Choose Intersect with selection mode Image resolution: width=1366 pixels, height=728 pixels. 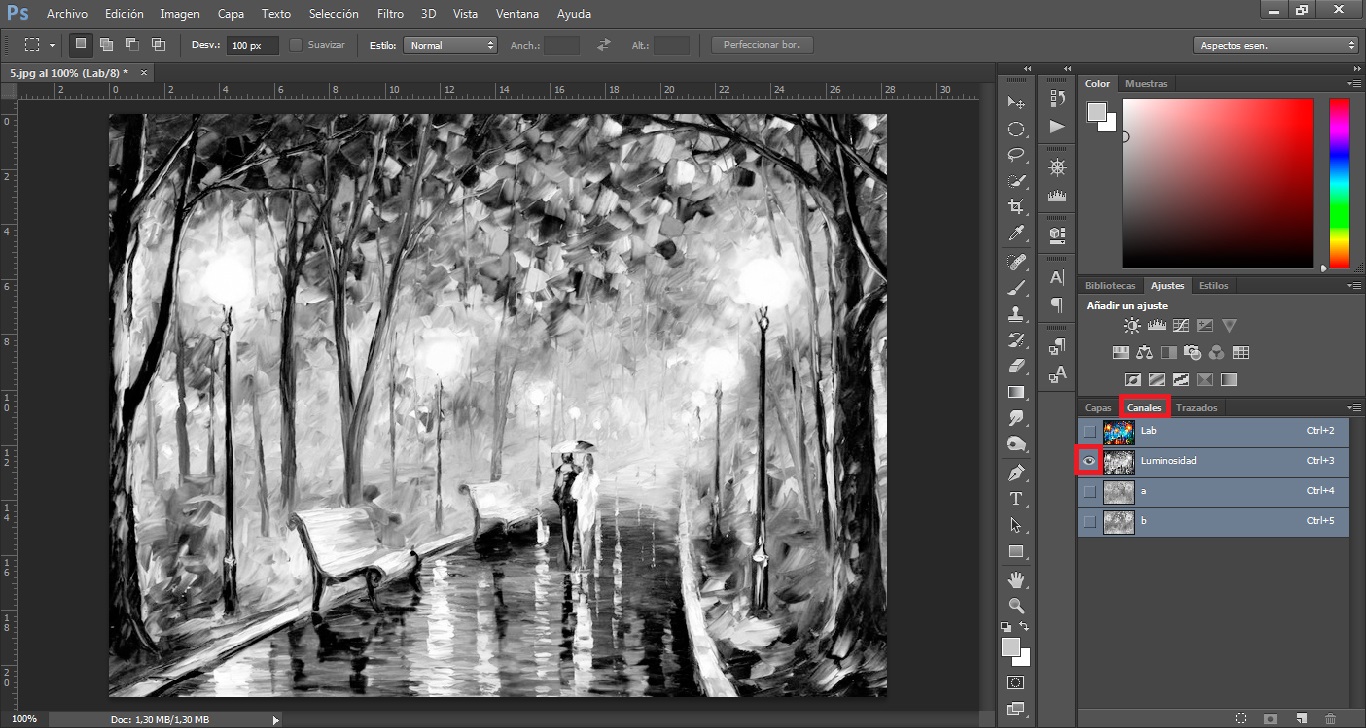(x=158, y=44)
